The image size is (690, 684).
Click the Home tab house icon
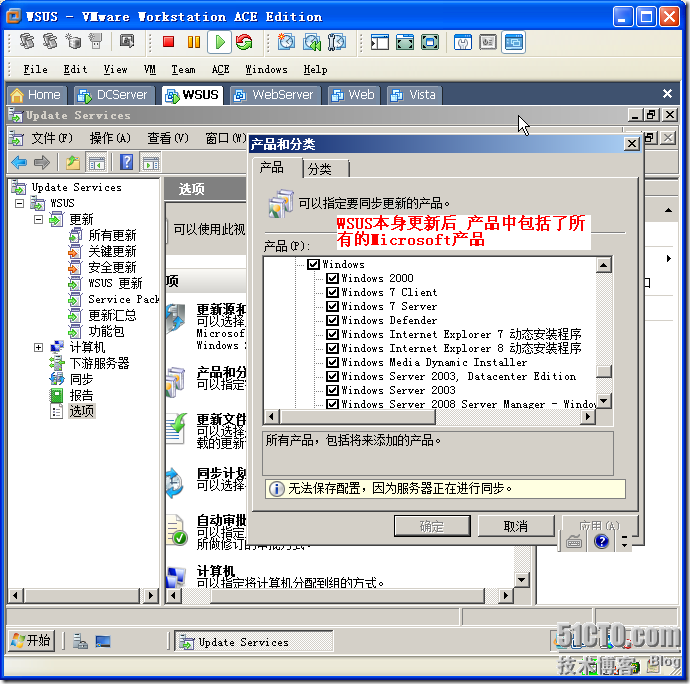tap(17, 95)
